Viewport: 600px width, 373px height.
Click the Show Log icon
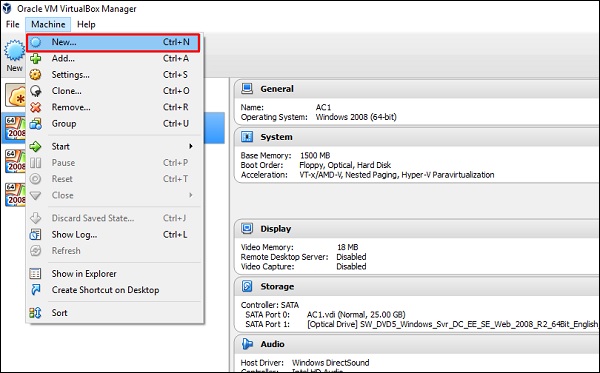pyautogui.click(x=36, y=235)
